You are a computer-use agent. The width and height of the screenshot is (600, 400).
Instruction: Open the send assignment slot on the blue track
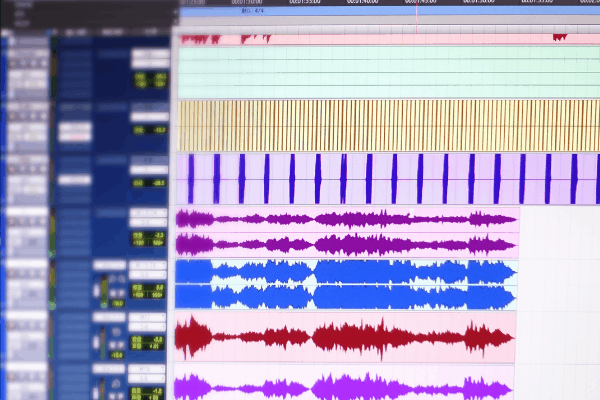point(109,265)
